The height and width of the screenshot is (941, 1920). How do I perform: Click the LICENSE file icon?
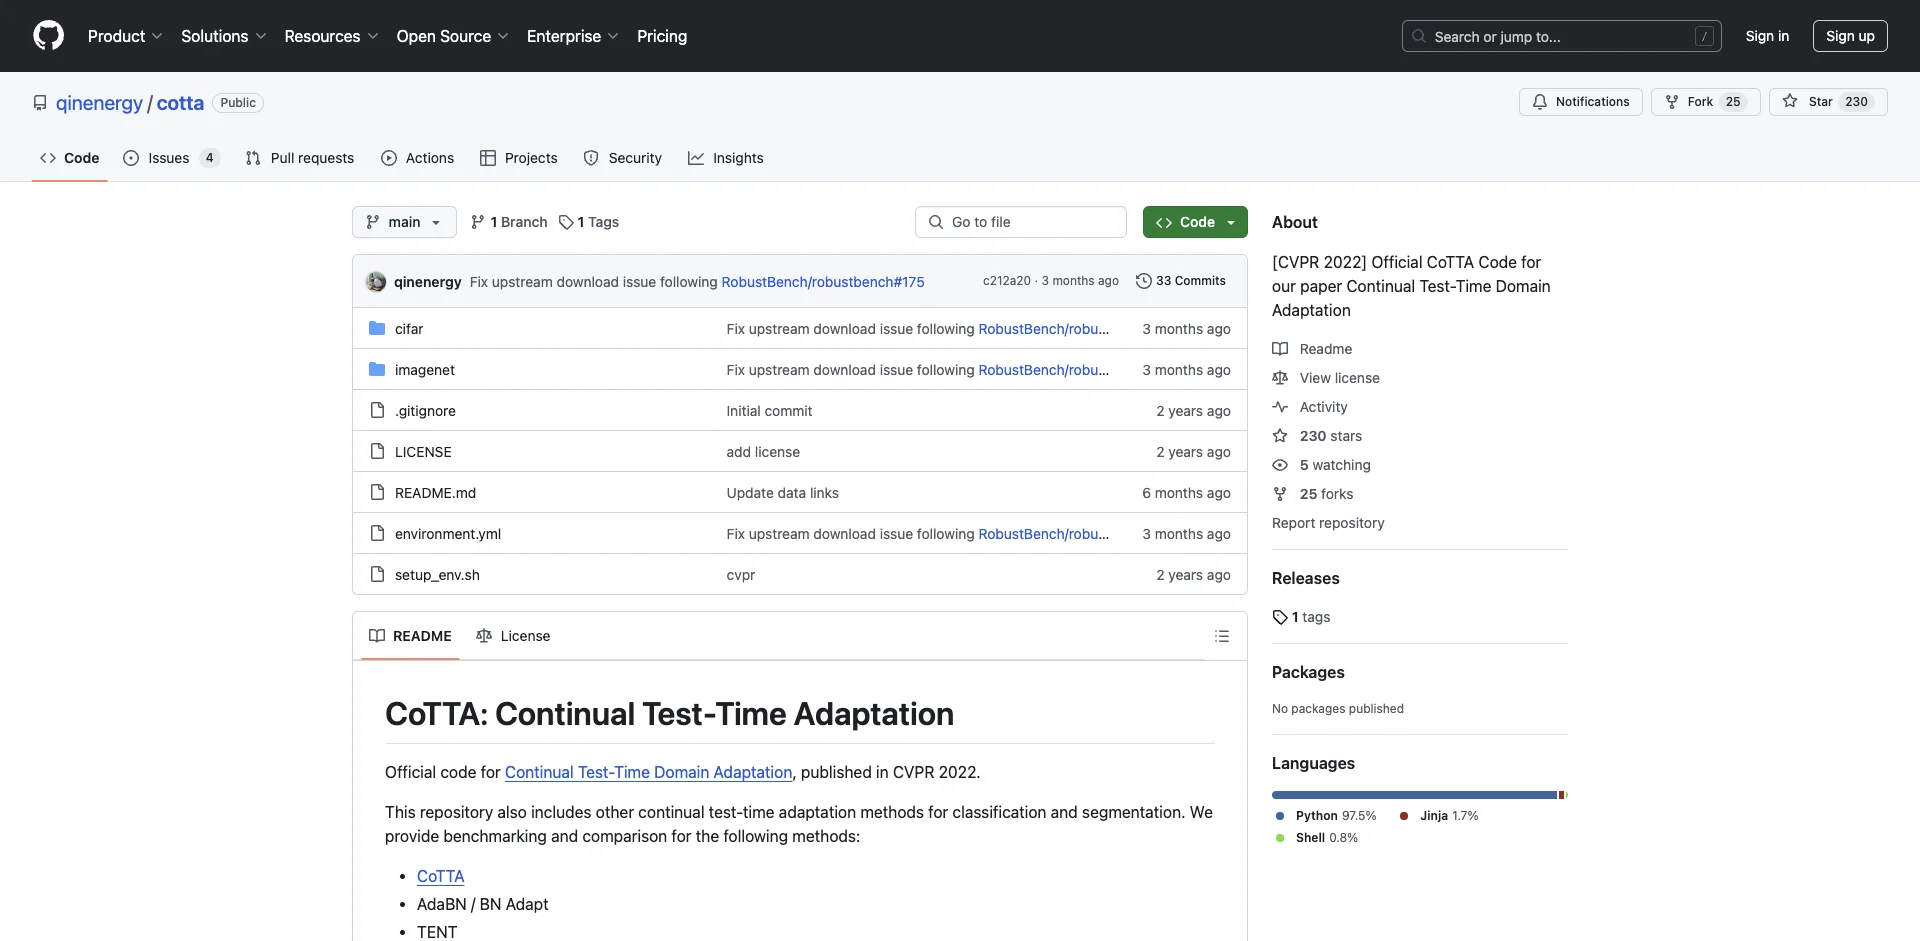377,451
